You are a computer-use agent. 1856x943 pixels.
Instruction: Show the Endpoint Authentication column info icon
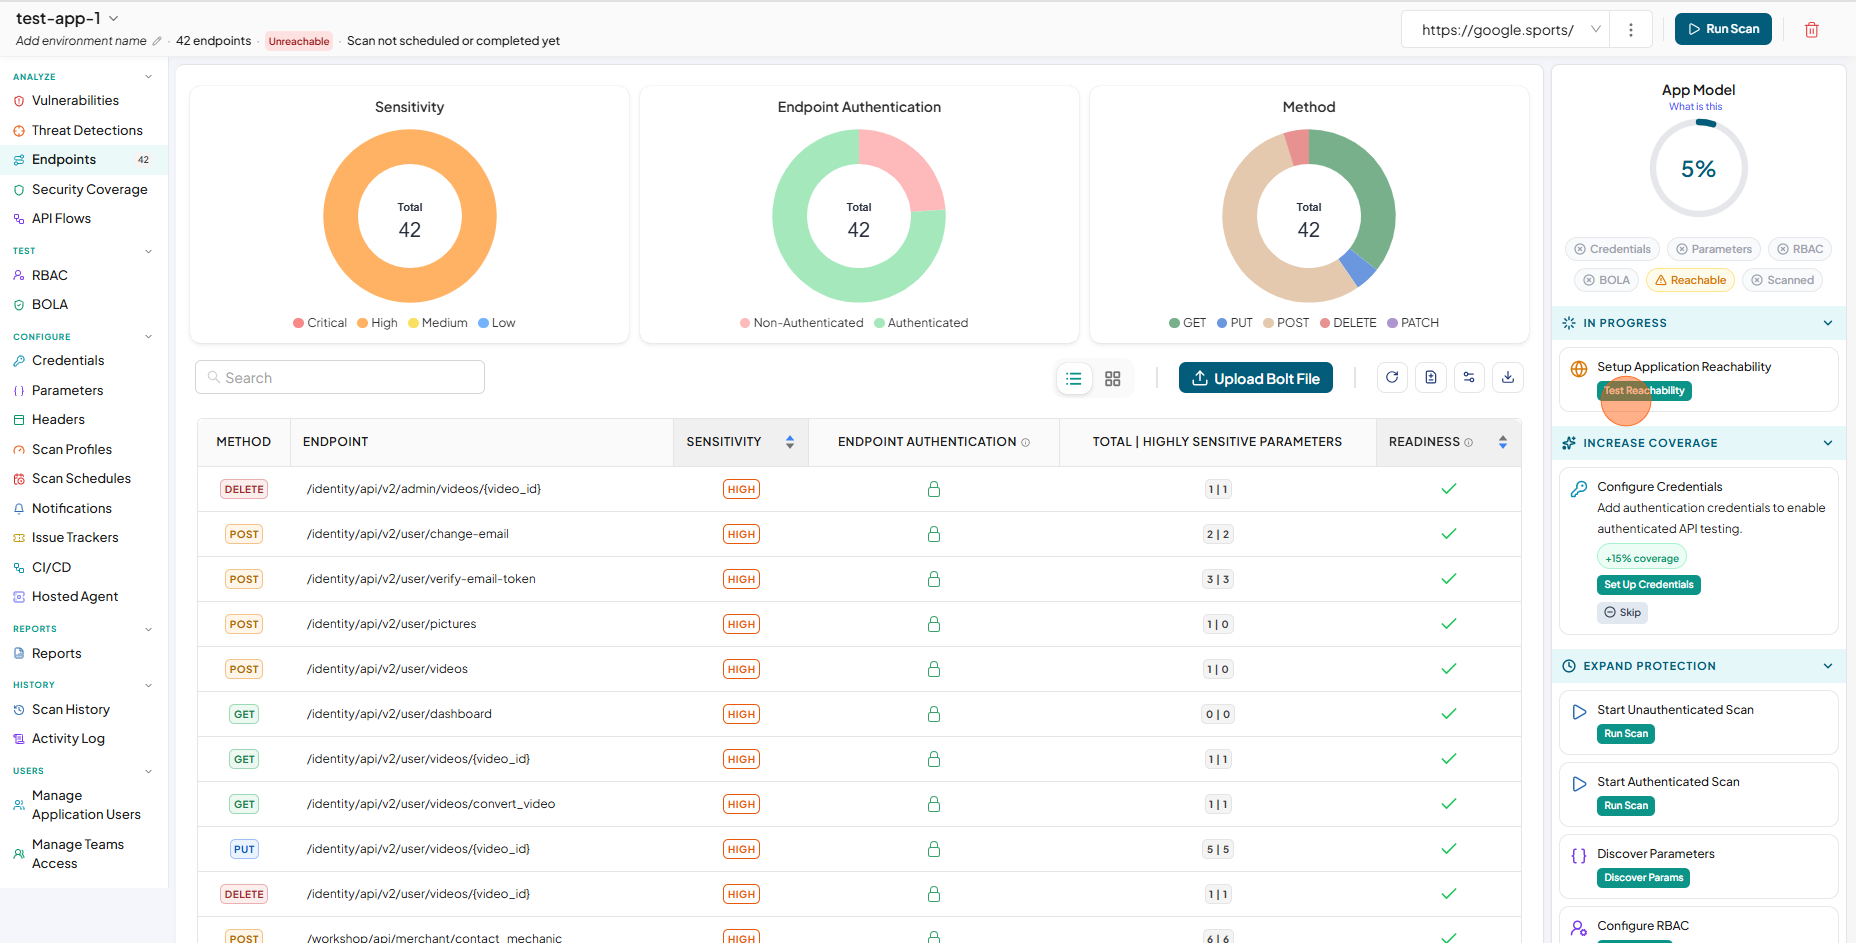click(1026, 442)
